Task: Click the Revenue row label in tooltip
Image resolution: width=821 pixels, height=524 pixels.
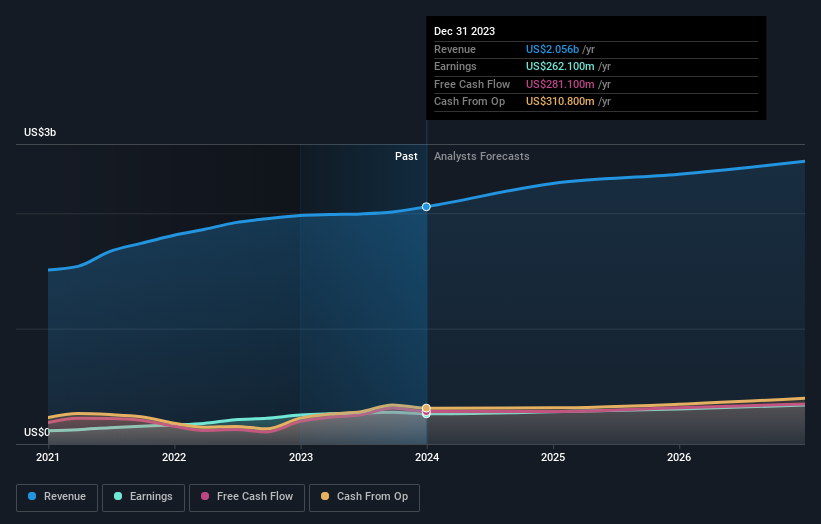Action: 455,49
